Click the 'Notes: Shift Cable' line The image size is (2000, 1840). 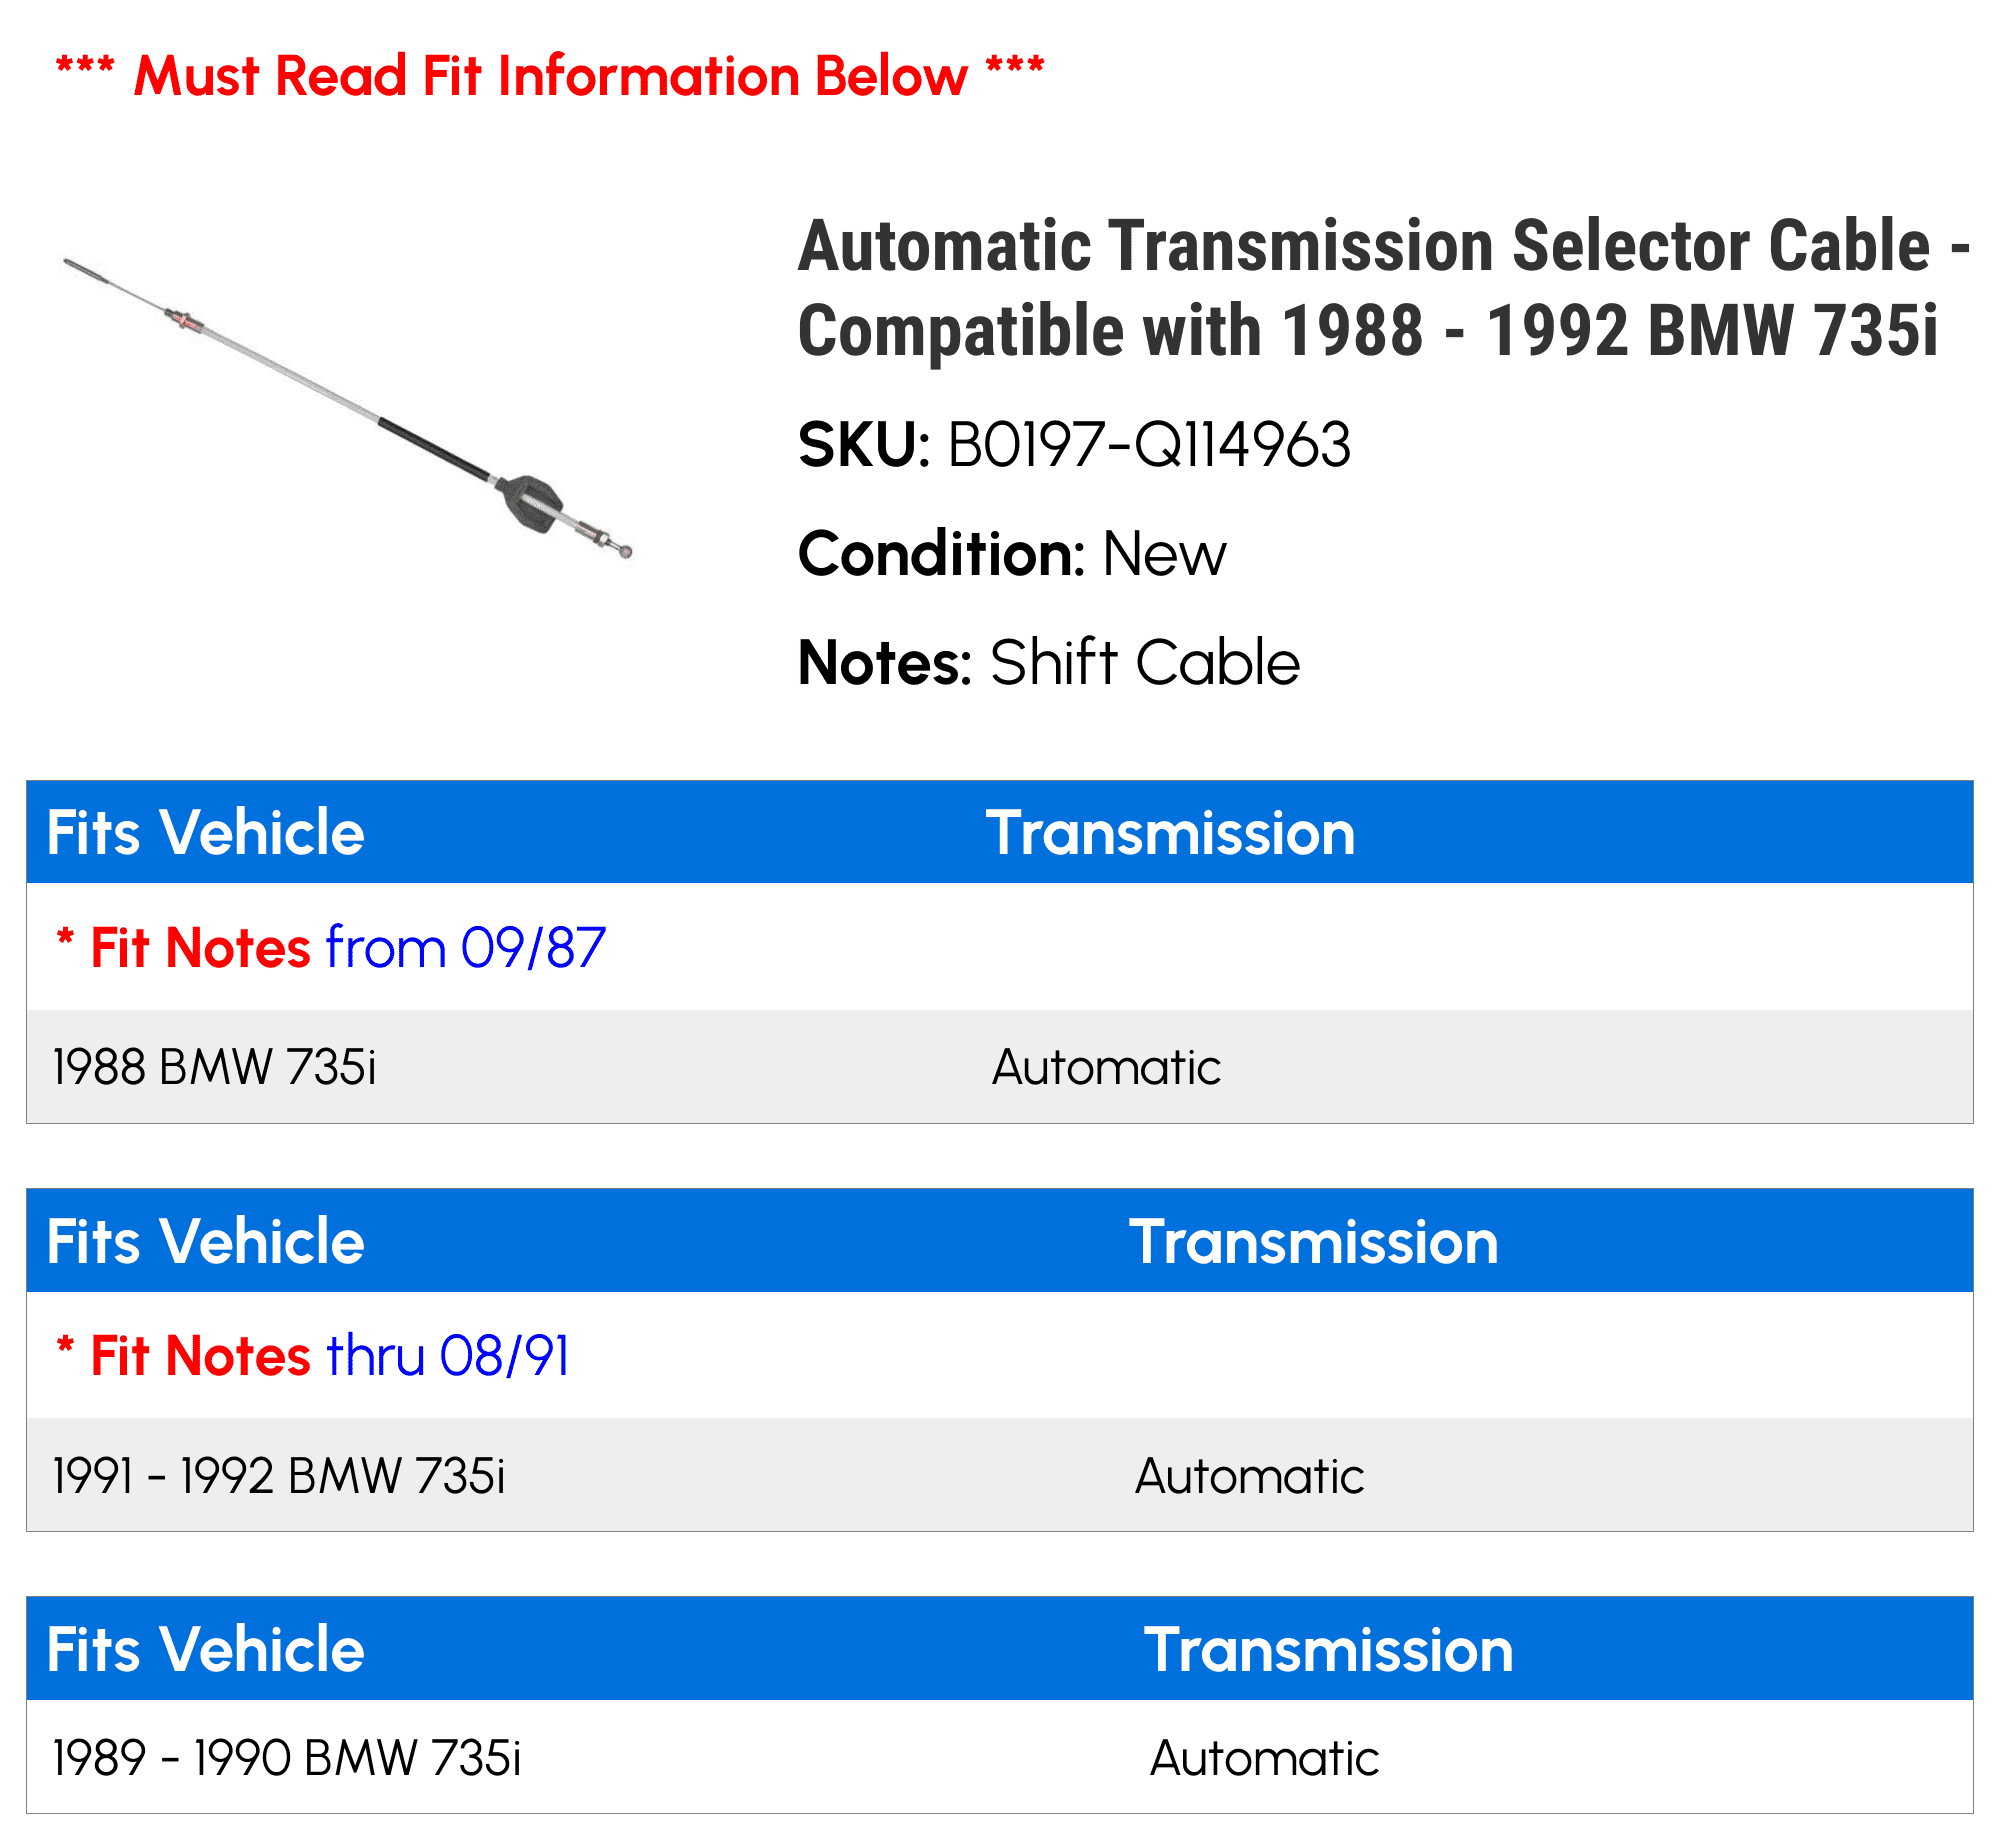point(1049,662)
